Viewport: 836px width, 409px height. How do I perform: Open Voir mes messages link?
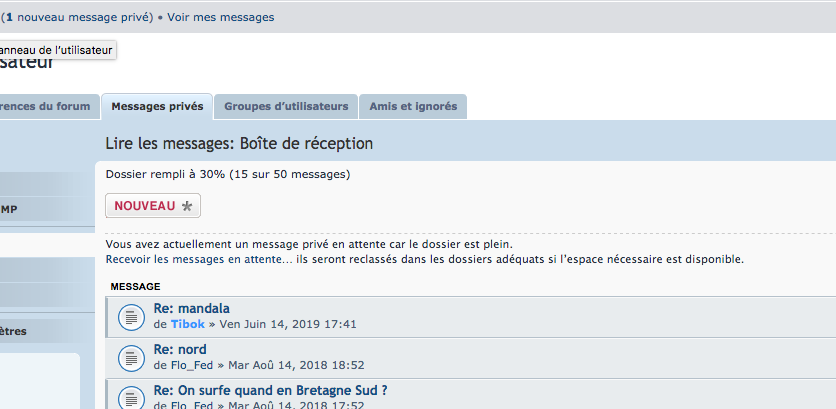(221, 17)
